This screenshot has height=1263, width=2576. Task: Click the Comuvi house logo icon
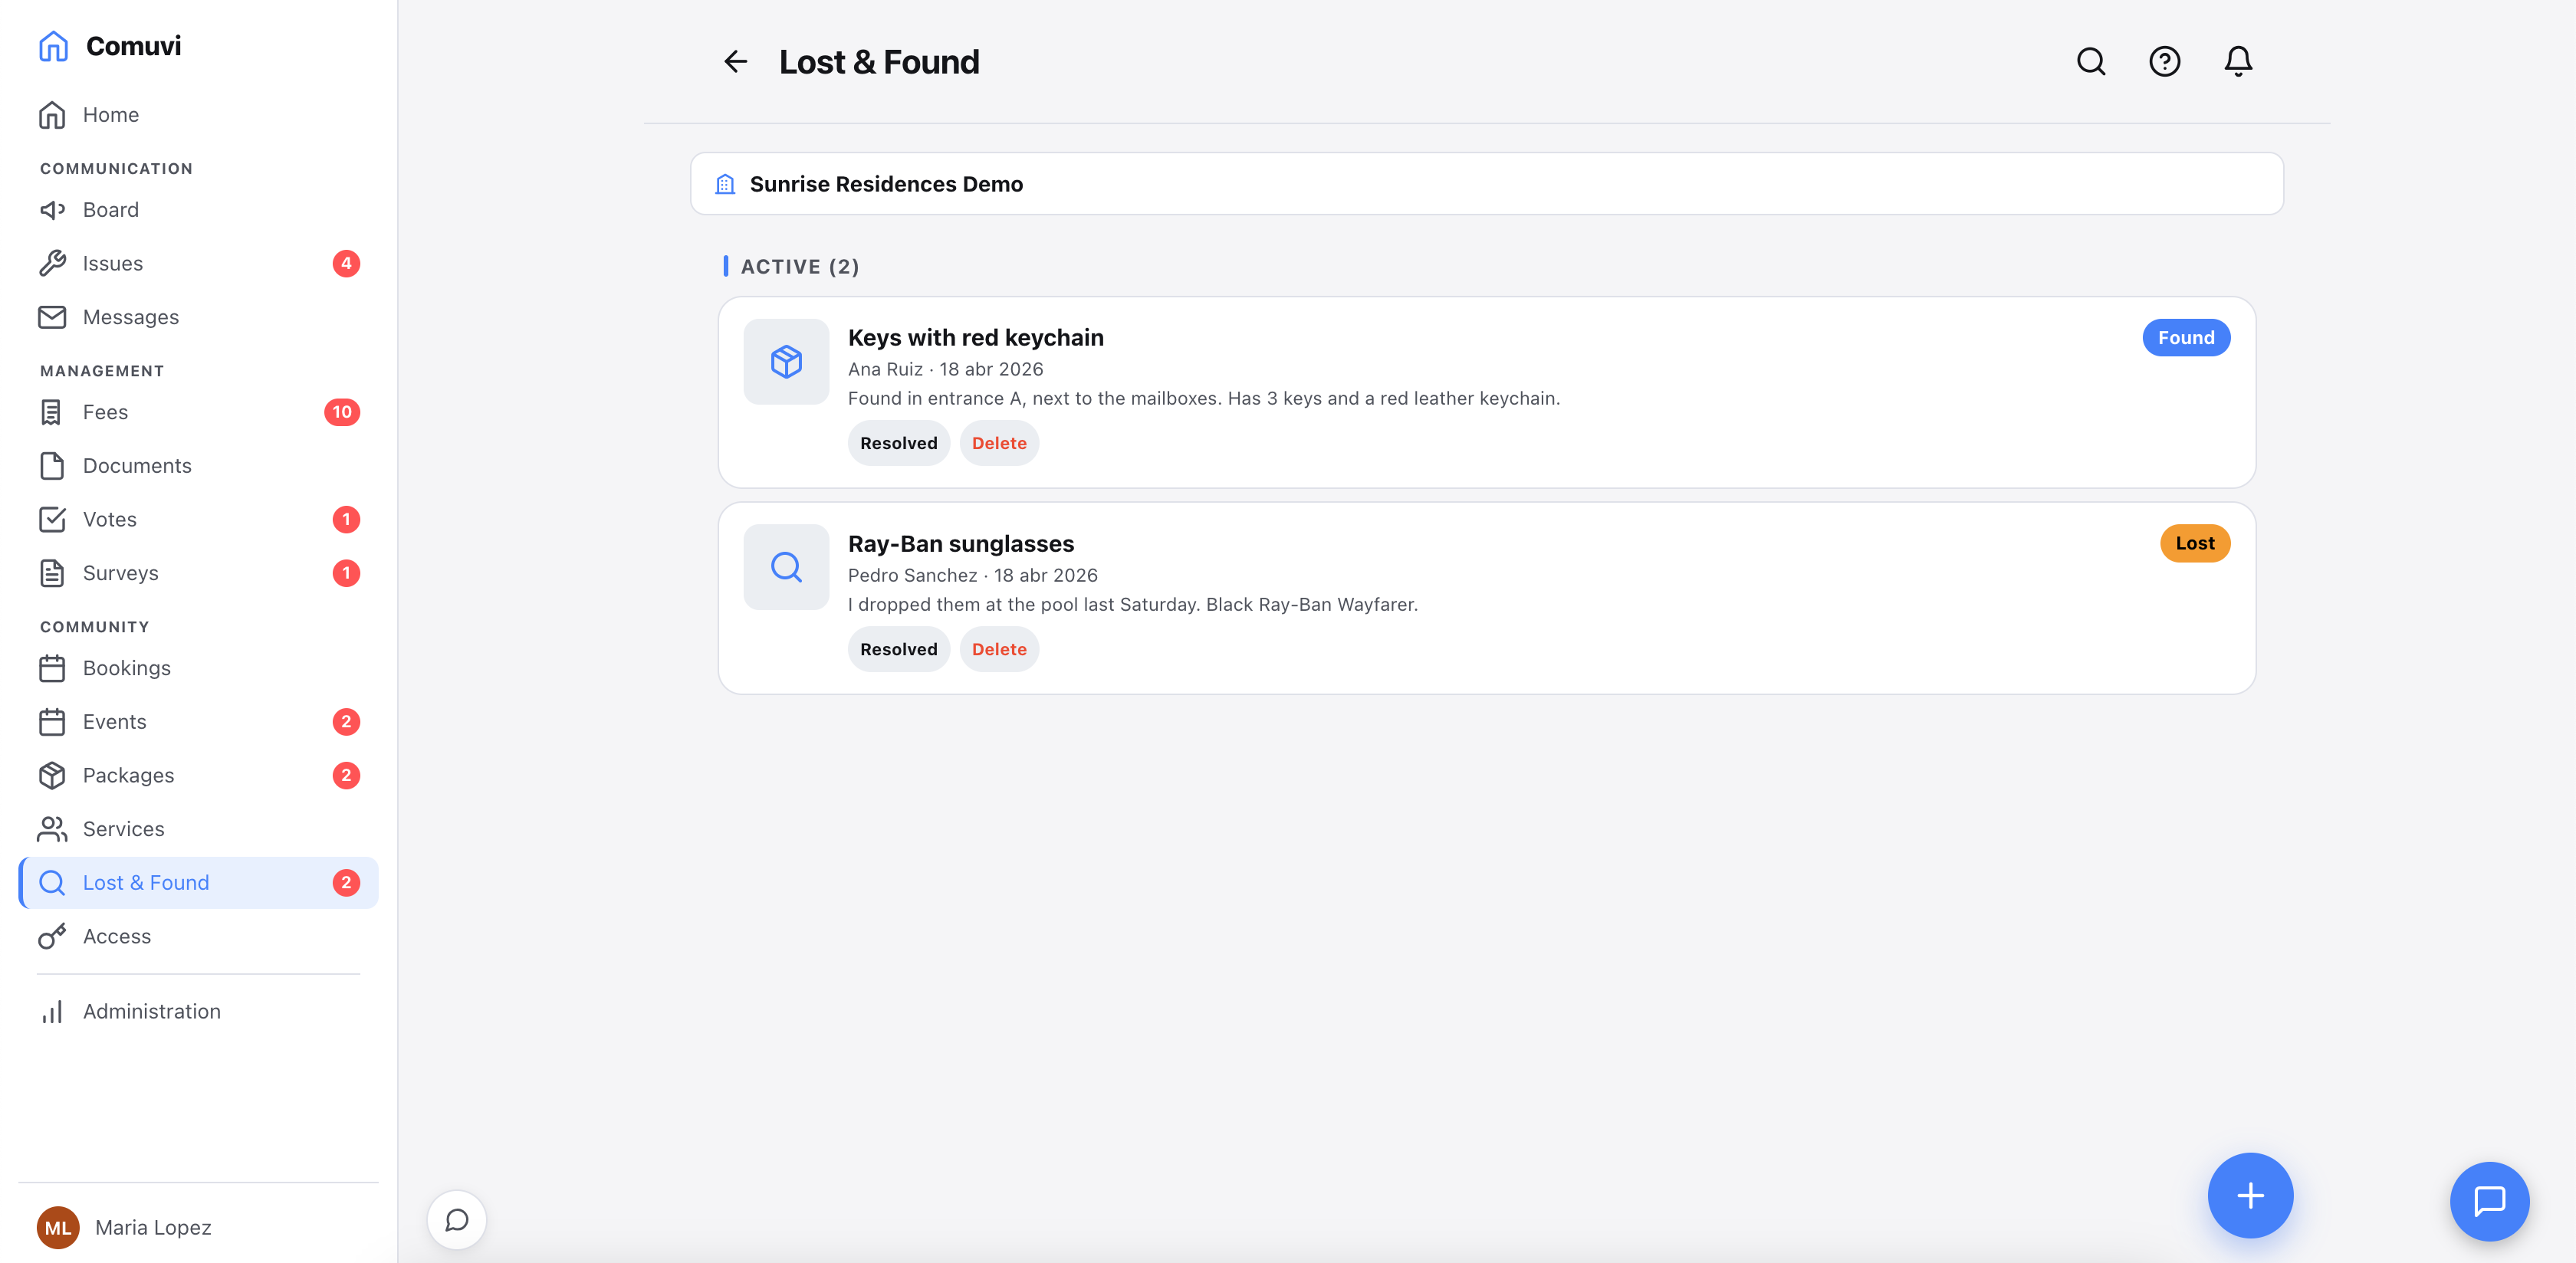pyautogui.click(x=53, y=46)
